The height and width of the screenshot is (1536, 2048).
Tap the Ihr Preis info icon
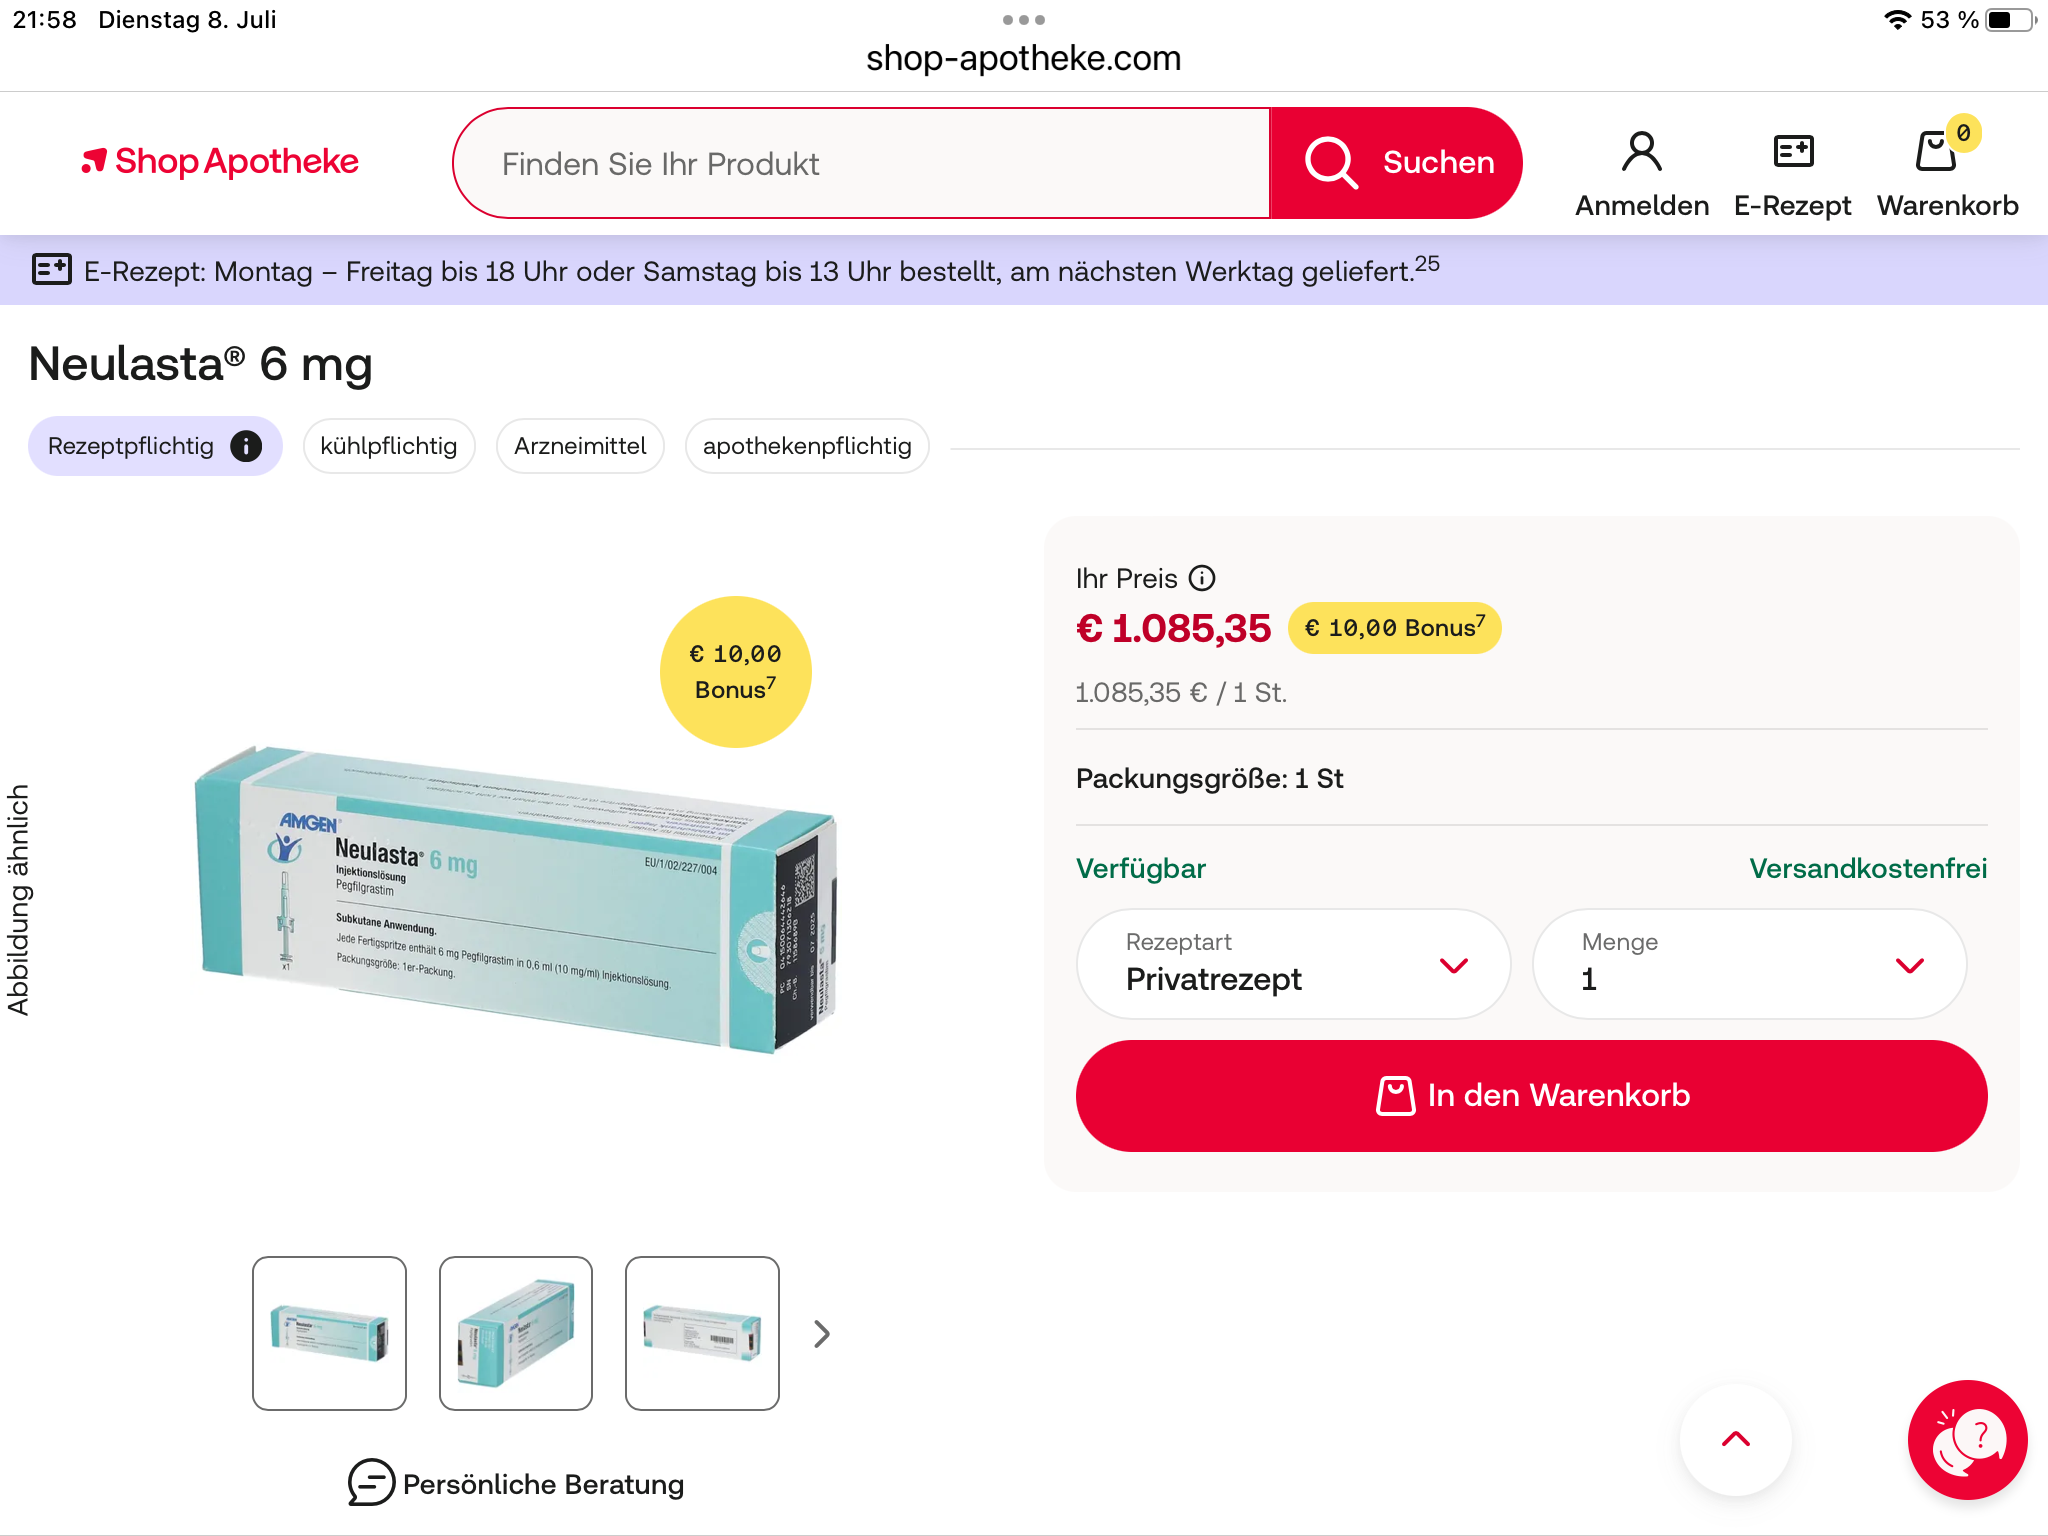1202,578
